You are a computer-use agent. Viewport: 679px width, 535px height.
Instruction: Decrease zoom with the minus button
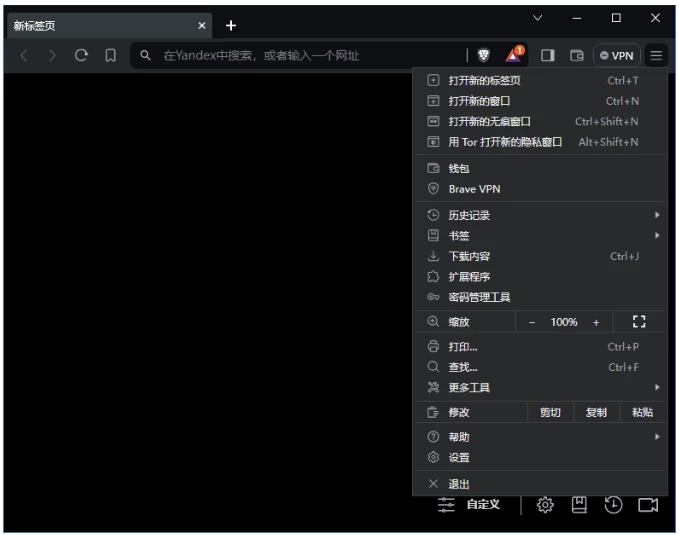click(532, 322)
